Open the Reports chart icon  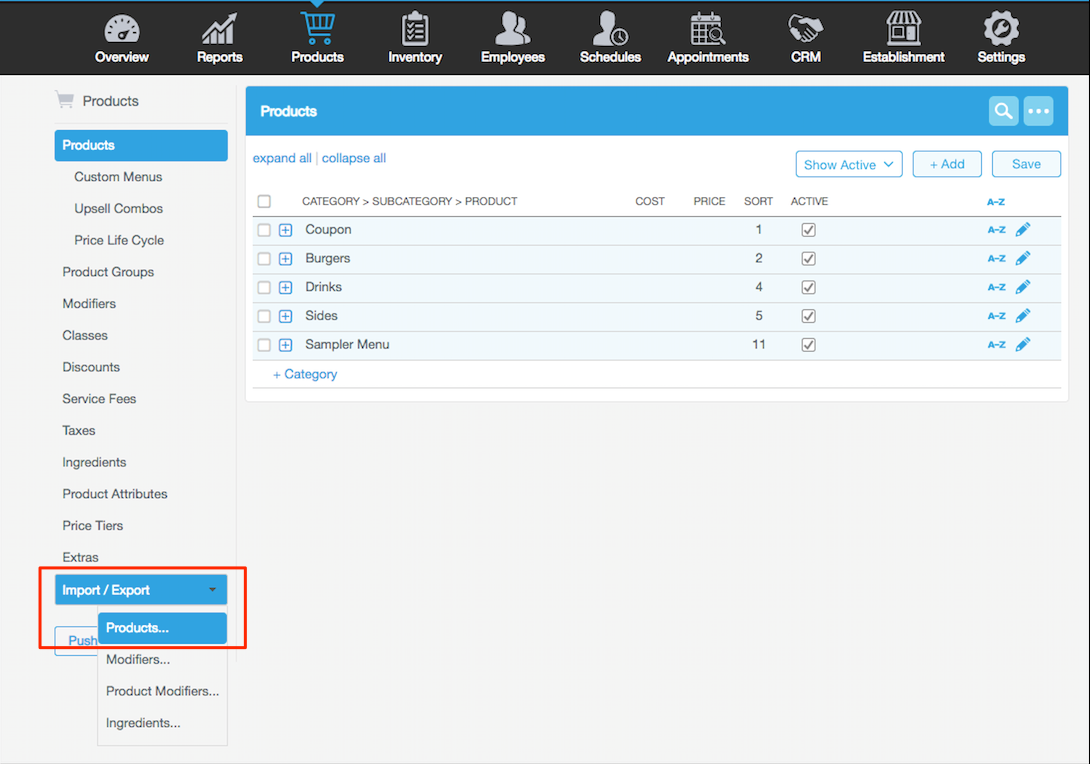point(219,30)
